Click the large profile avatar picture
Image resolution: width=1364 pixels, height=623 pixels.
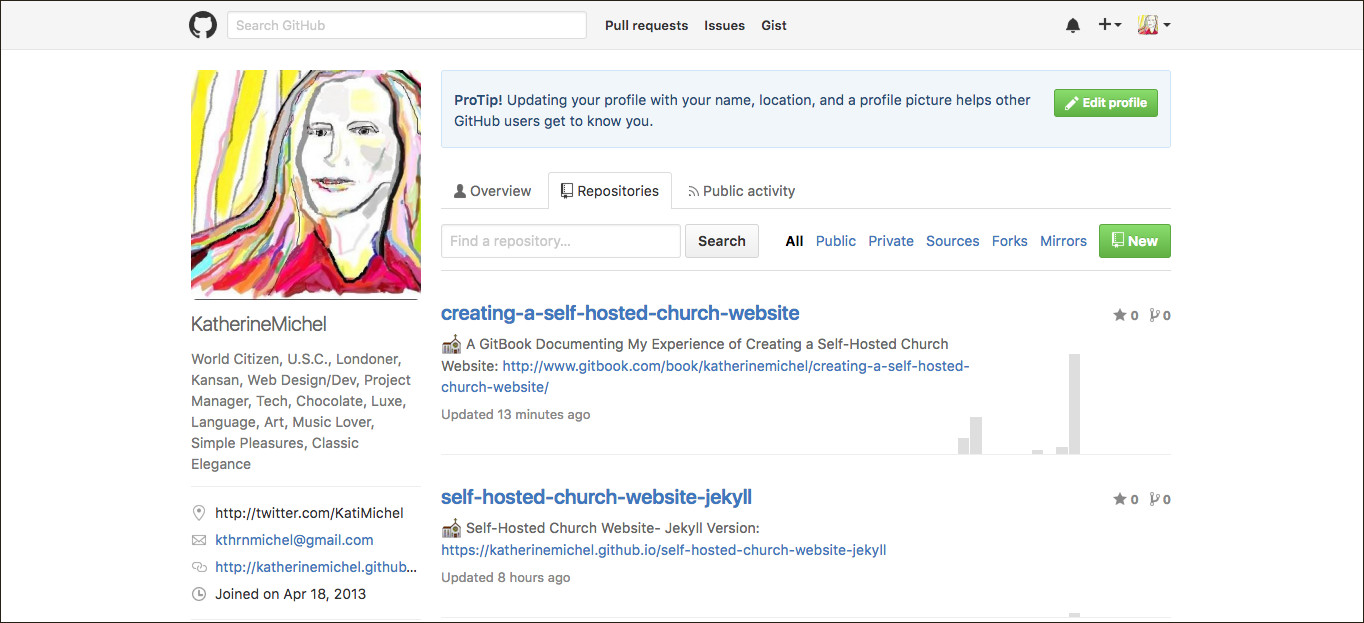(305, 184)
